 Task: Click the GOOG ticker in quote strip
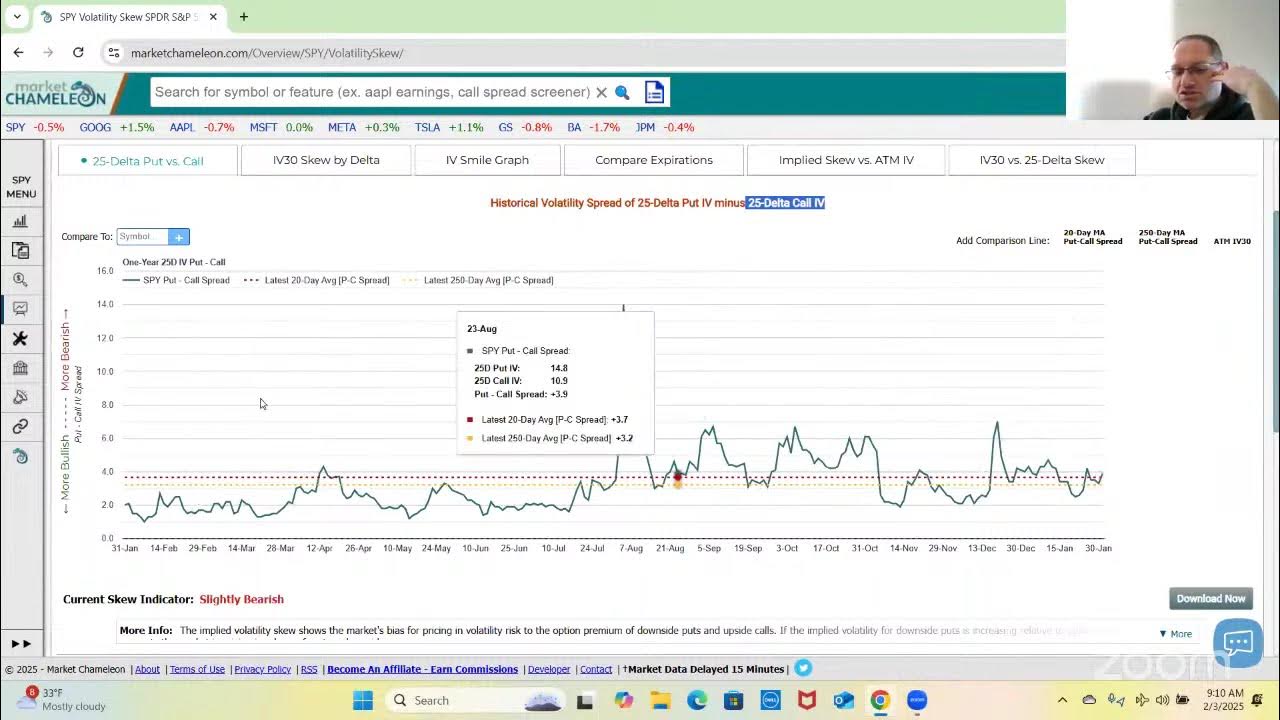pos(96,127)
